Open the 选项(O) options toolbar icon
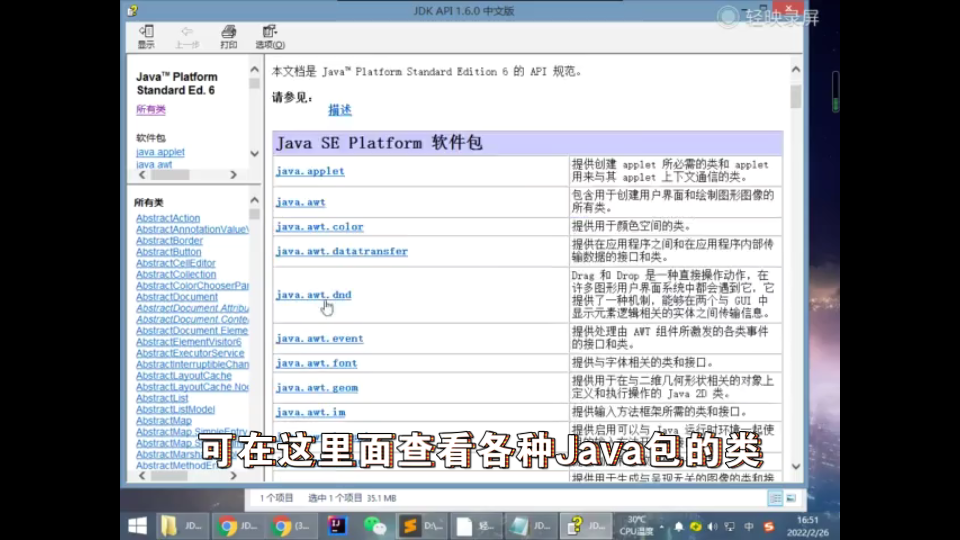This screenshot has height=540, width=960. pyautogui.click(x=270, y=37)
